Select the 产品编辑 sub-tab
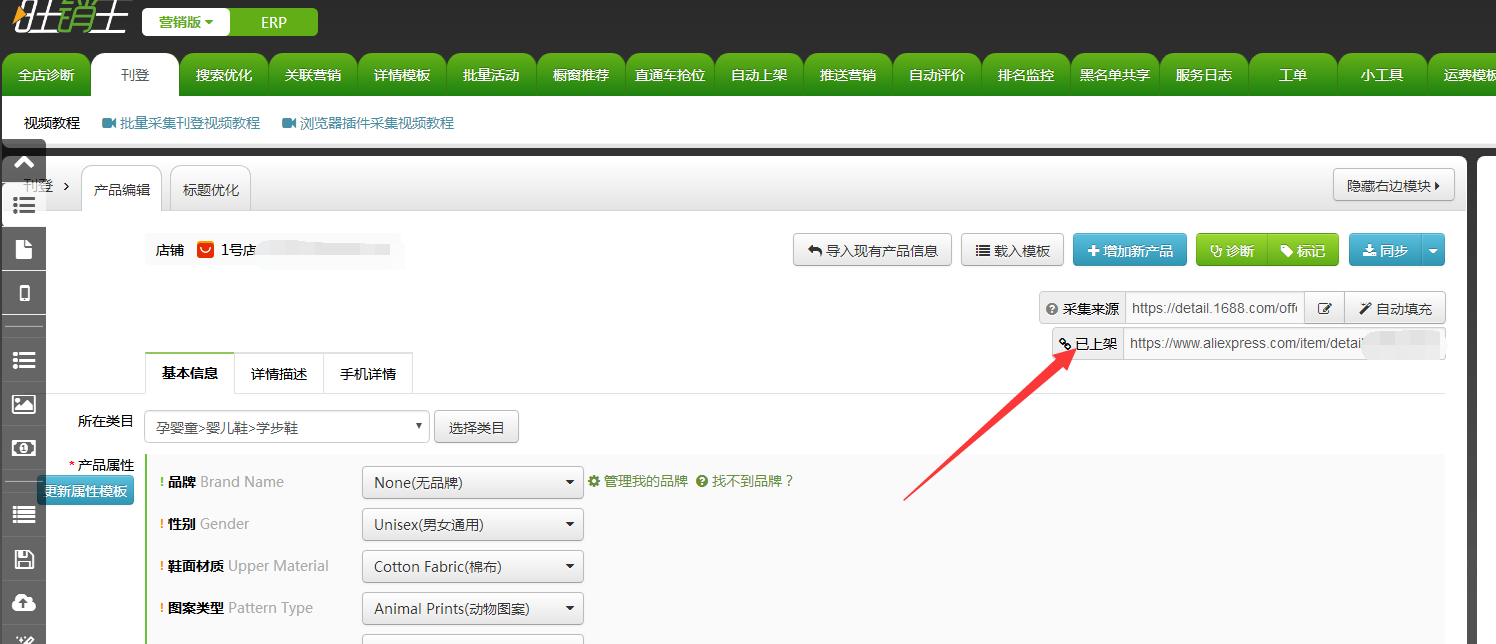This screenshot has width=1496, height=644. [122, 189]
